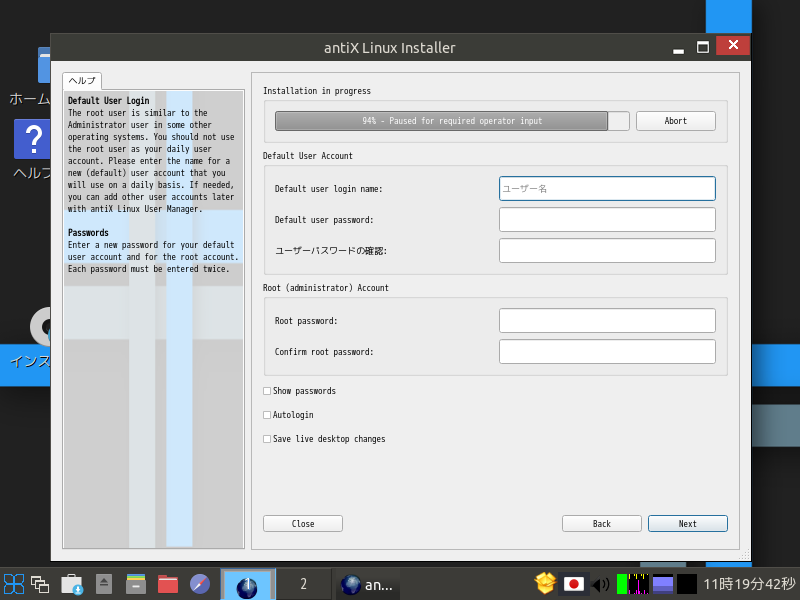
Task: Open the magenta network monitor tray graph
Action: [x=638, y=584]
